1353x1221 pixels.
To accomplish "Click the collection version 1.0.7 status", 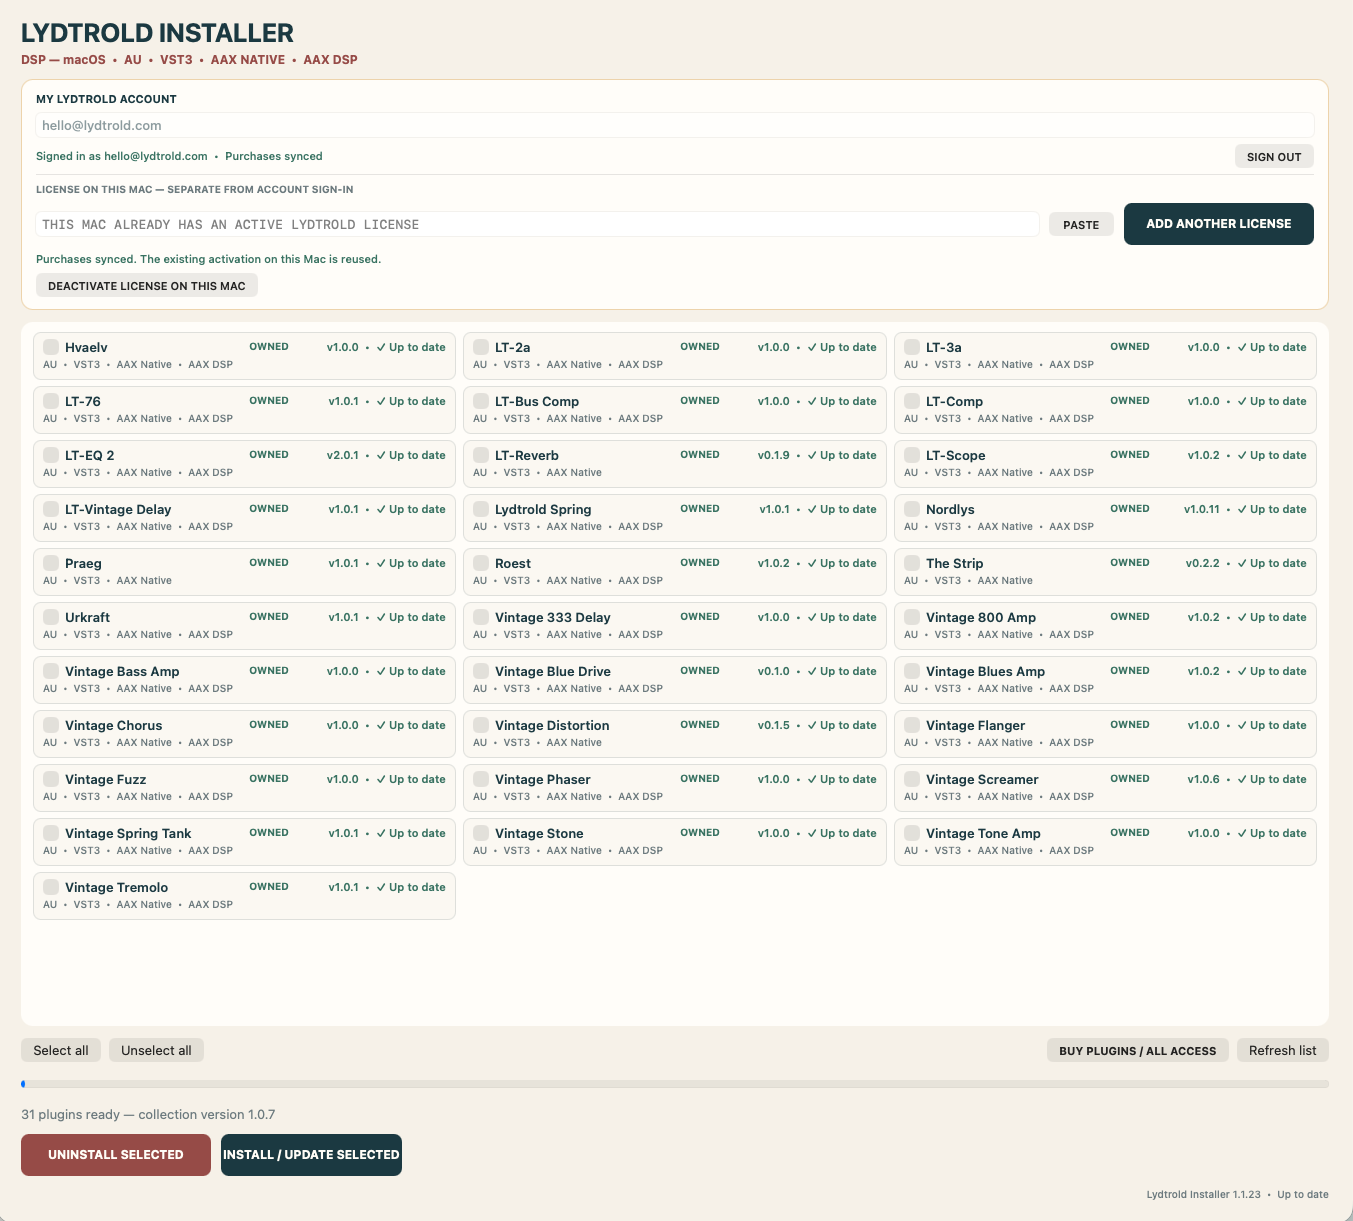I will [x=206, y=1114].
